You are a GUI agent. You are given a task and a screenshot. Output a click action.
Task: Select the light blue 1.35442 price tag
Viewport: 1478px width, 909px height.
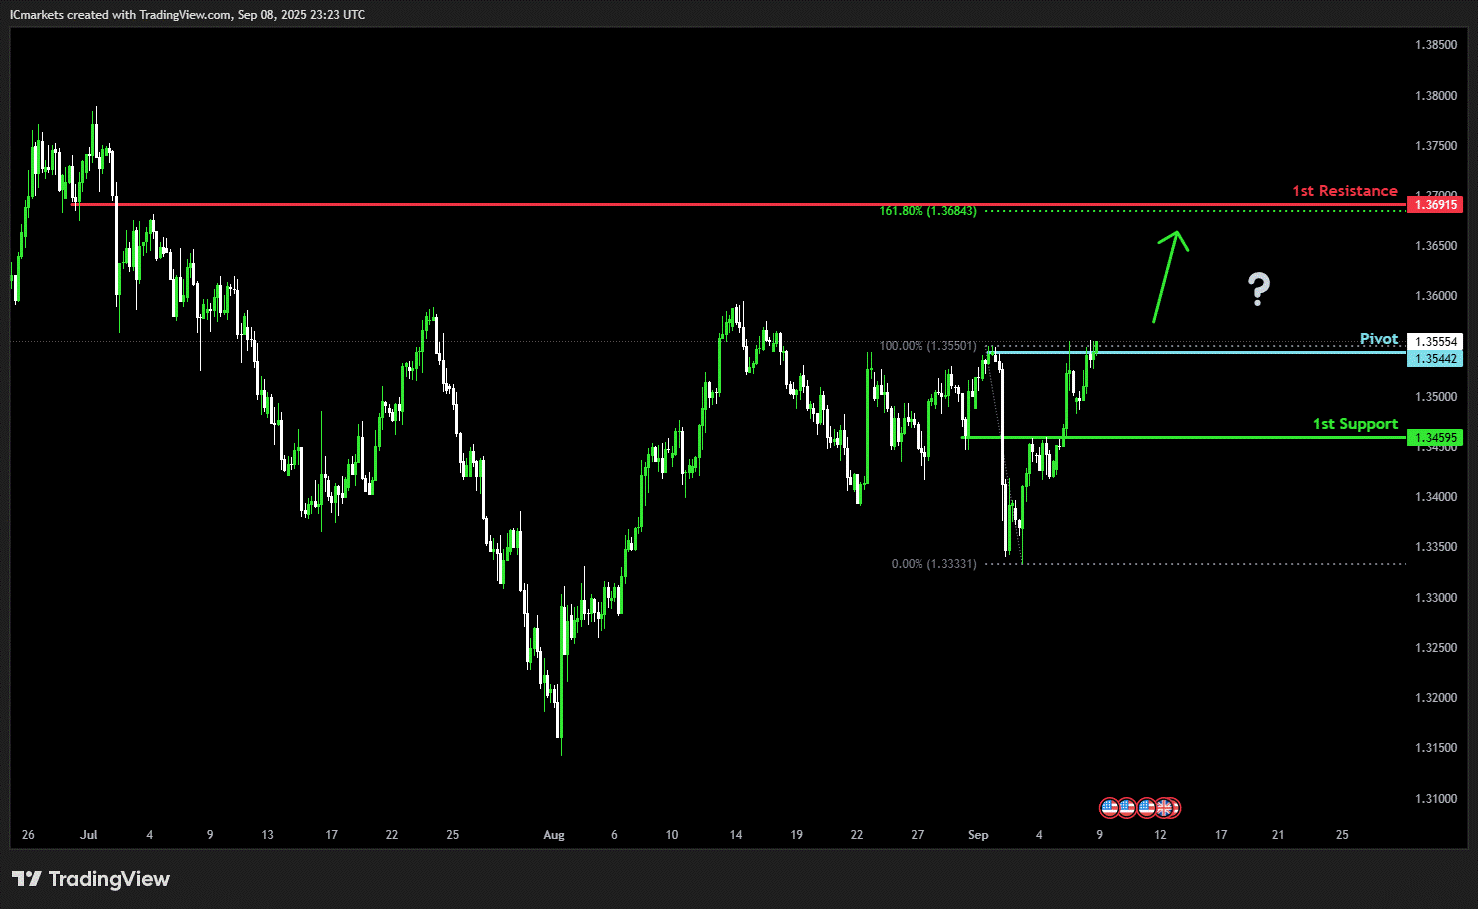[x=1435, y=358]
